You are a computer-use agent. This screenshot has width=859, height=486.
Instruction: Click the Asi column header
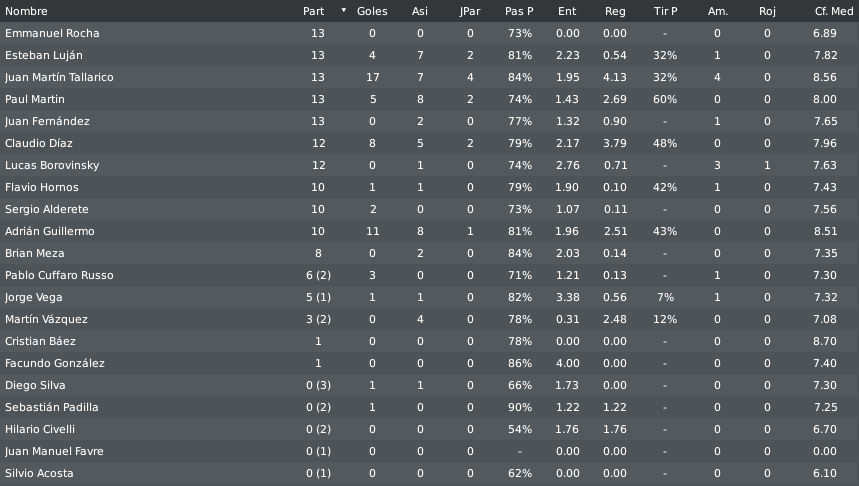[x=420, y=11]
